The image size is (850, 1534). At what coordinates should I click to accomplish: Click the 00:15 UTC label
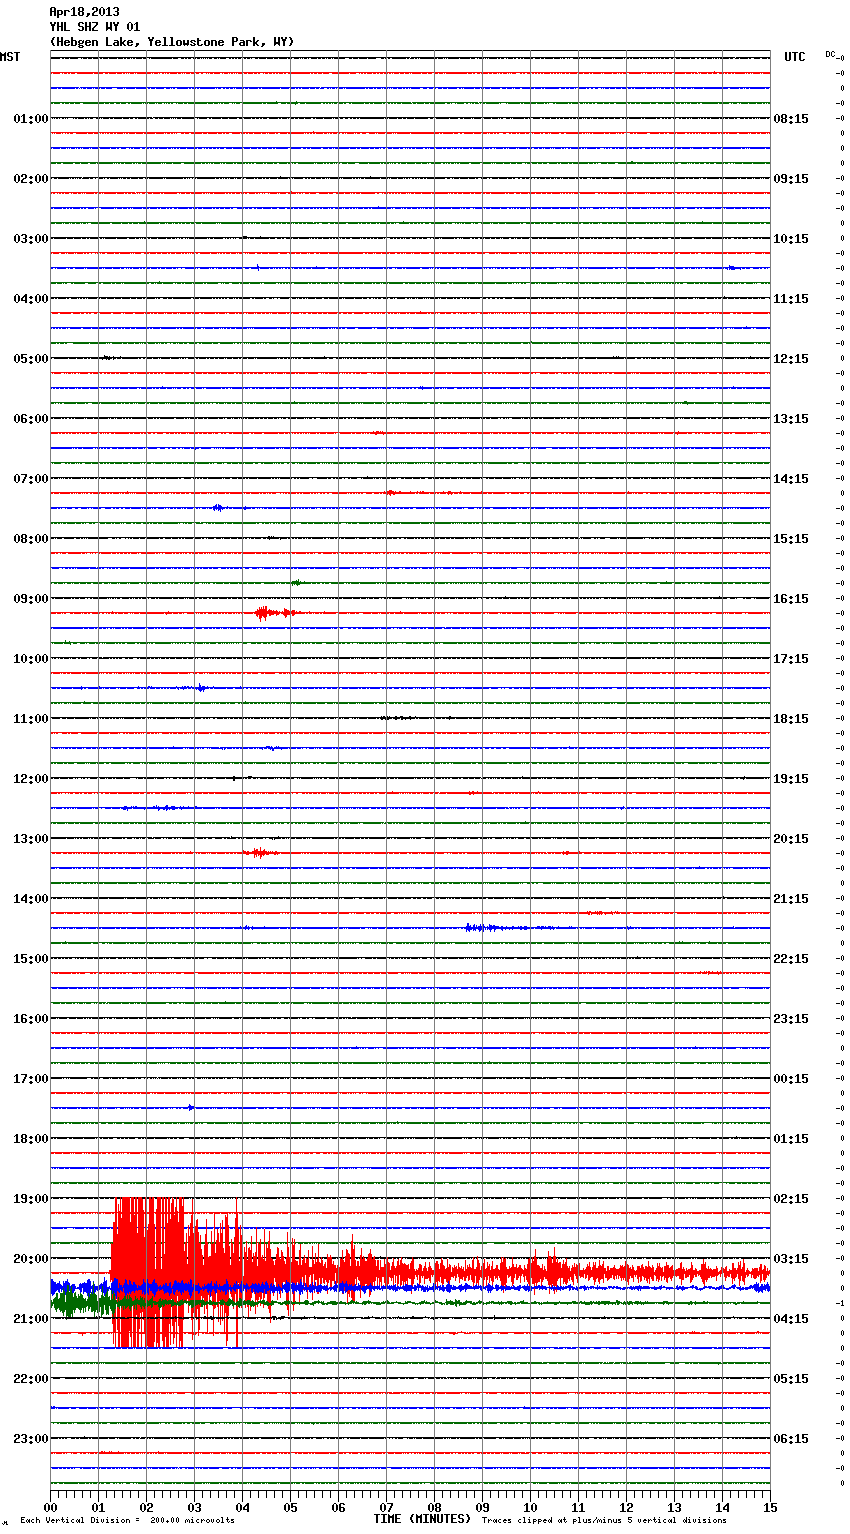point(791,1079)
